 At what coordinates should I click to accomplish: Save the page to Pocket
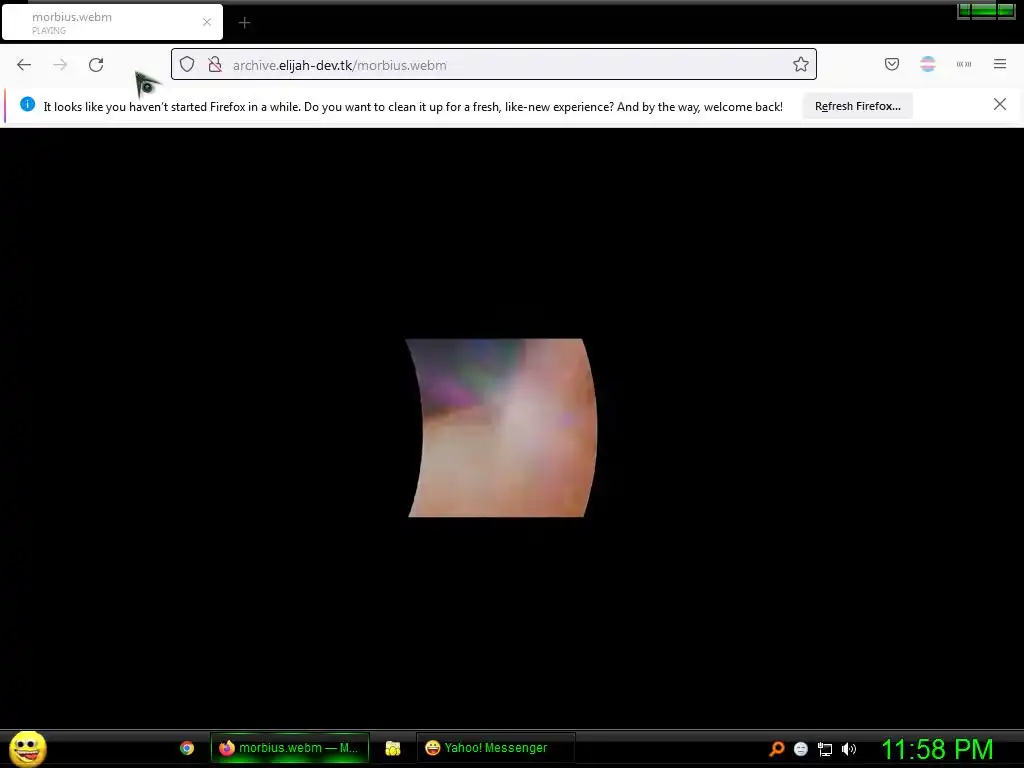point(891,64)
